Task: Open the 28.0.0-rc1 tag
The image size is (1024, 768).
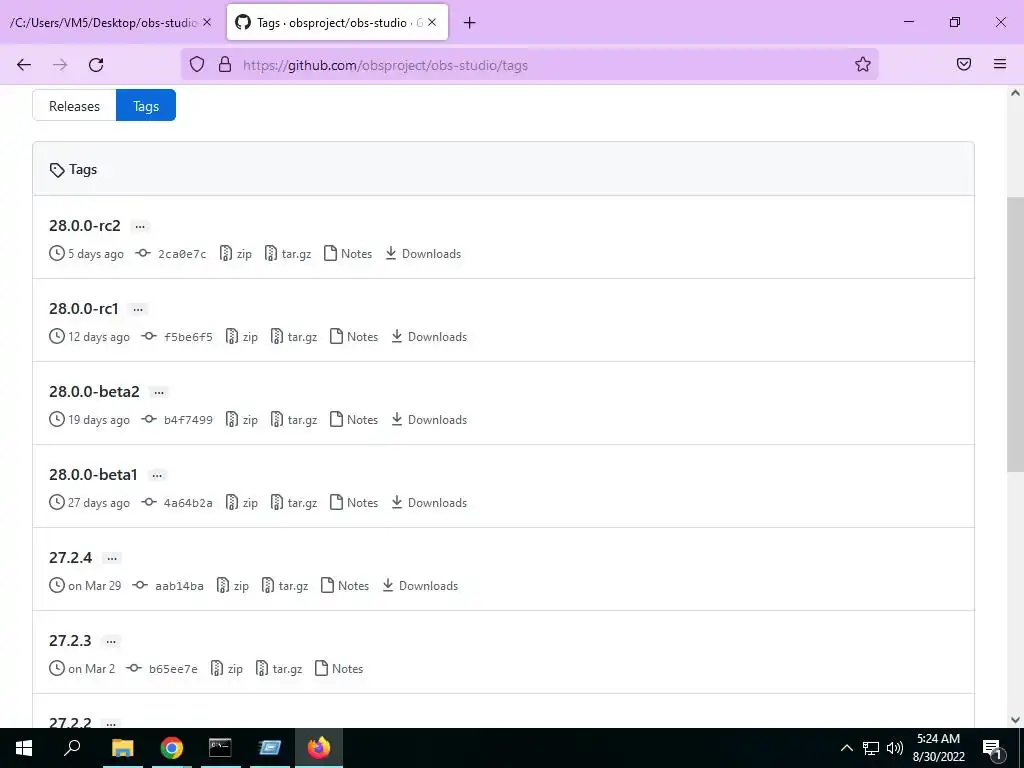Action: click(84, 308)
